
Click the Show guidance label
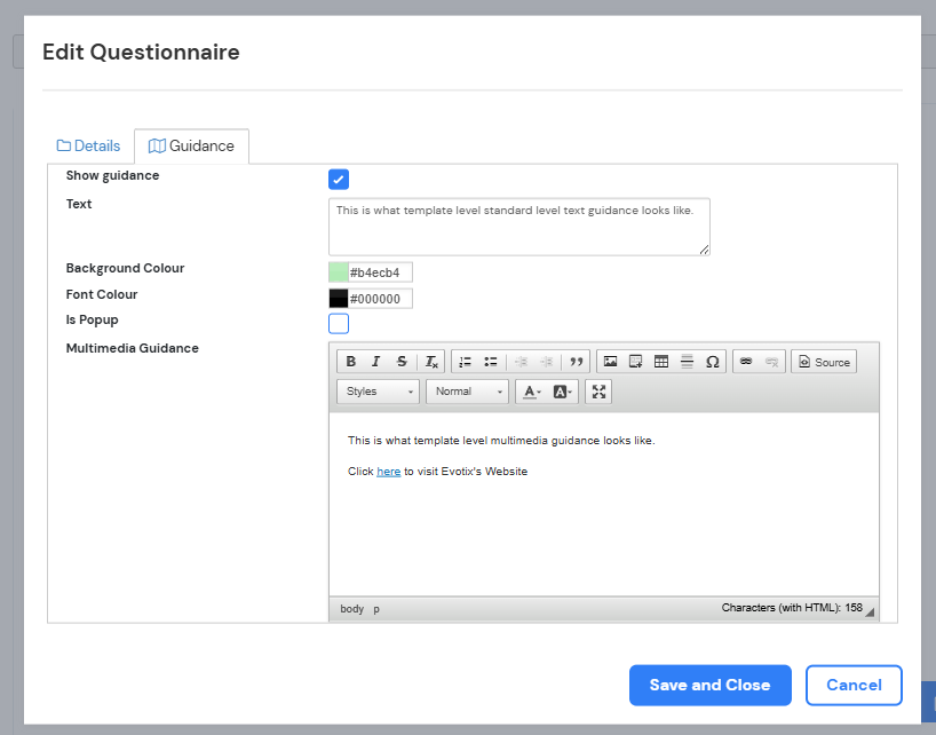coord(112,176)
